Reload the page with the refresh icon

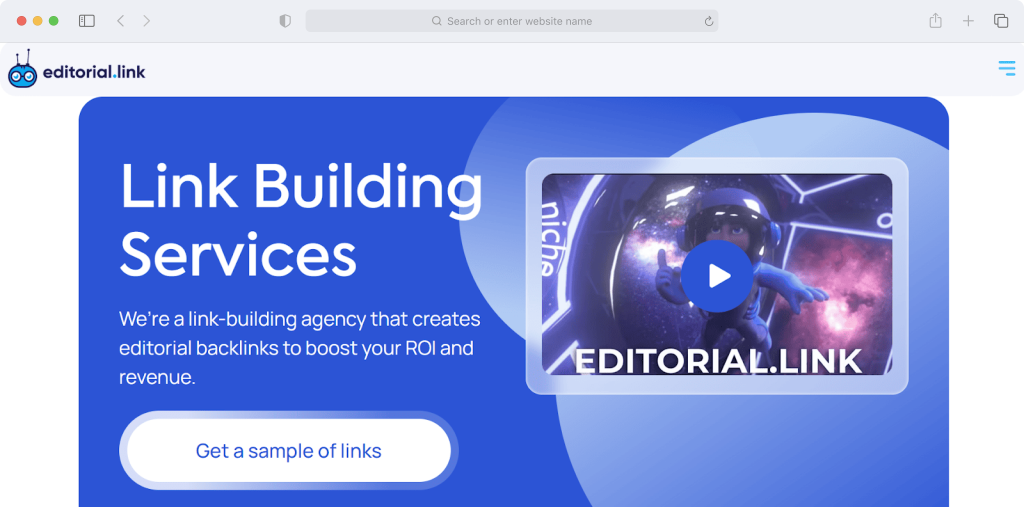pyautogui.click(x=709, y=22)
